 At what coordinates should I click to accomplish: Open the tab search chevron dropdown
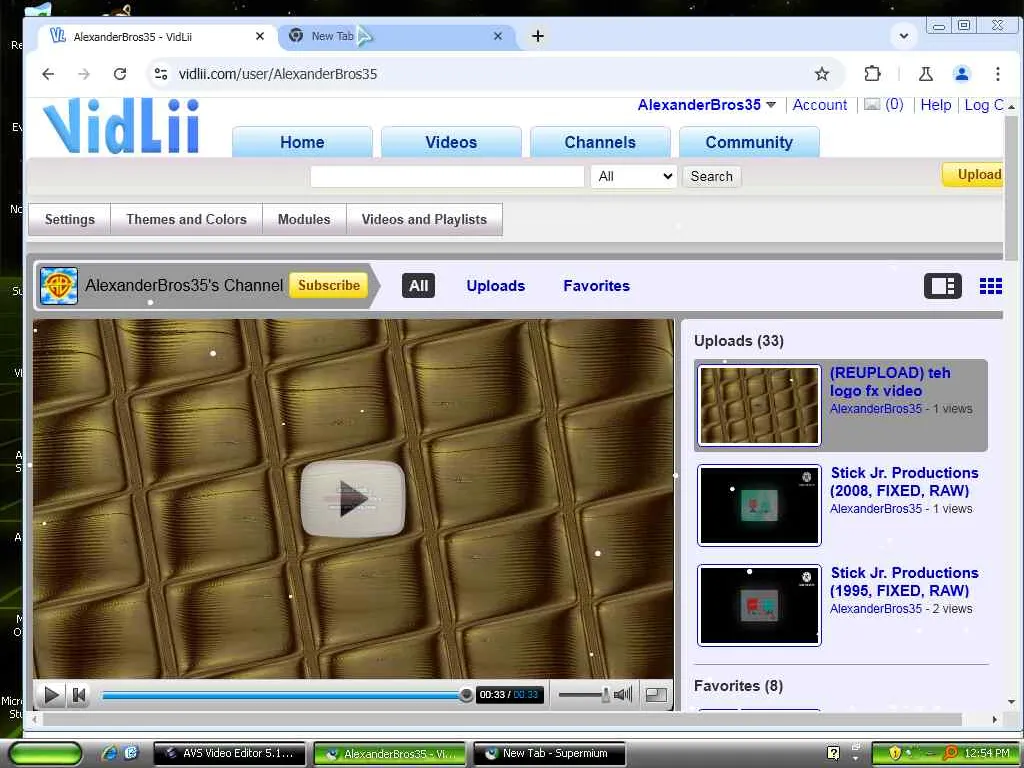[904, 36]
